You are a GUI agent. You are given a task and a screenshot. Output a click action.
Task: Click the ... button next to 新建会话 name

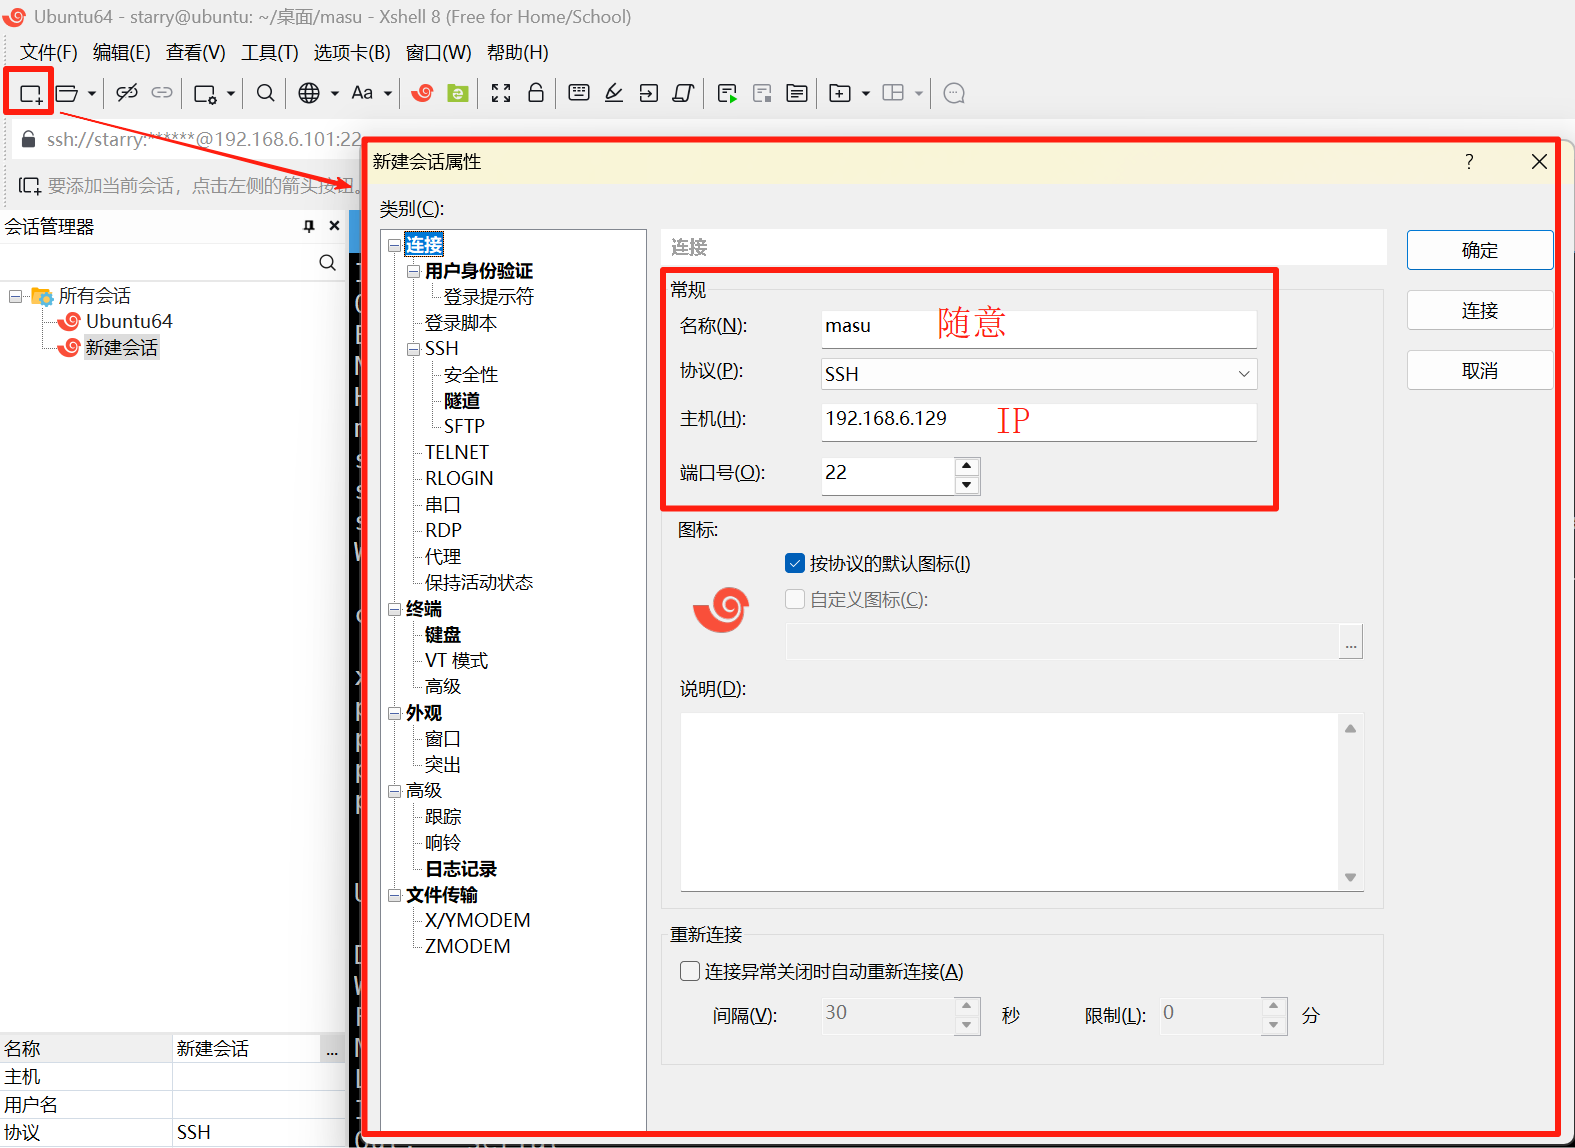[x=332, y=1048]
